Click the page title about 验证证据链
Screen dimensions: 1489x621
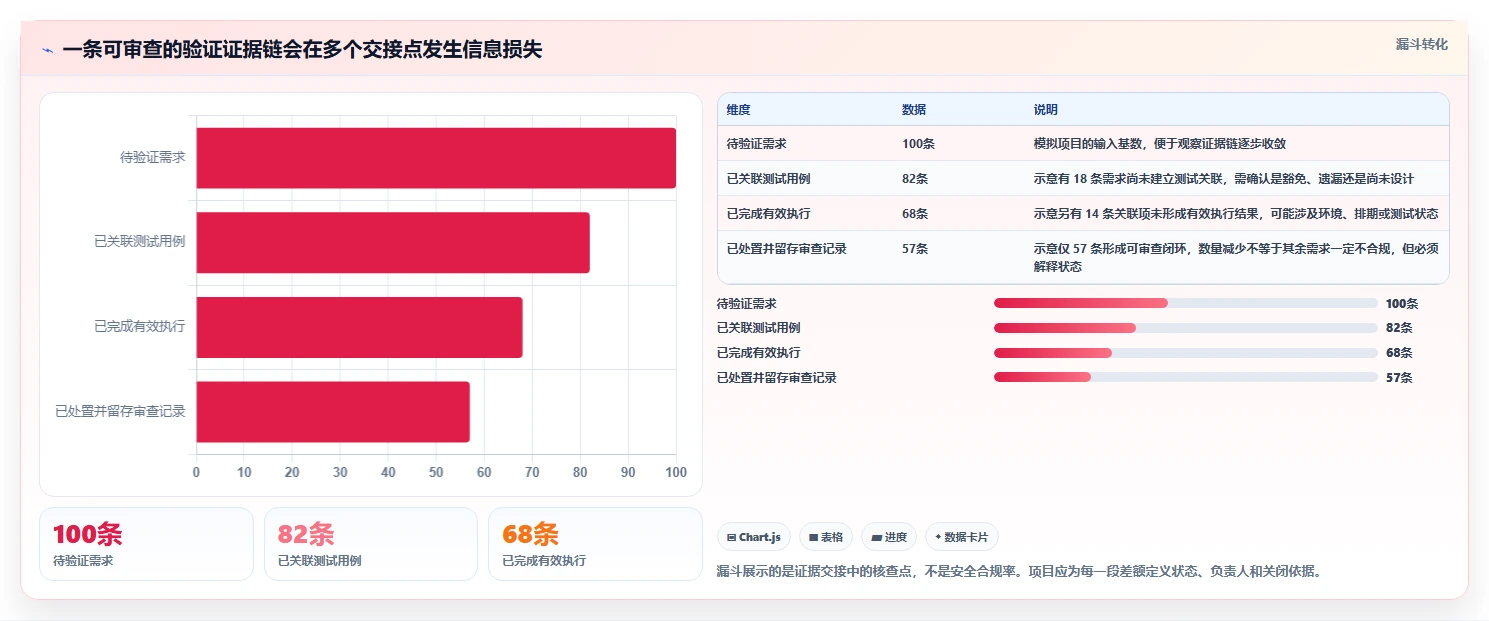coord(302,50)
